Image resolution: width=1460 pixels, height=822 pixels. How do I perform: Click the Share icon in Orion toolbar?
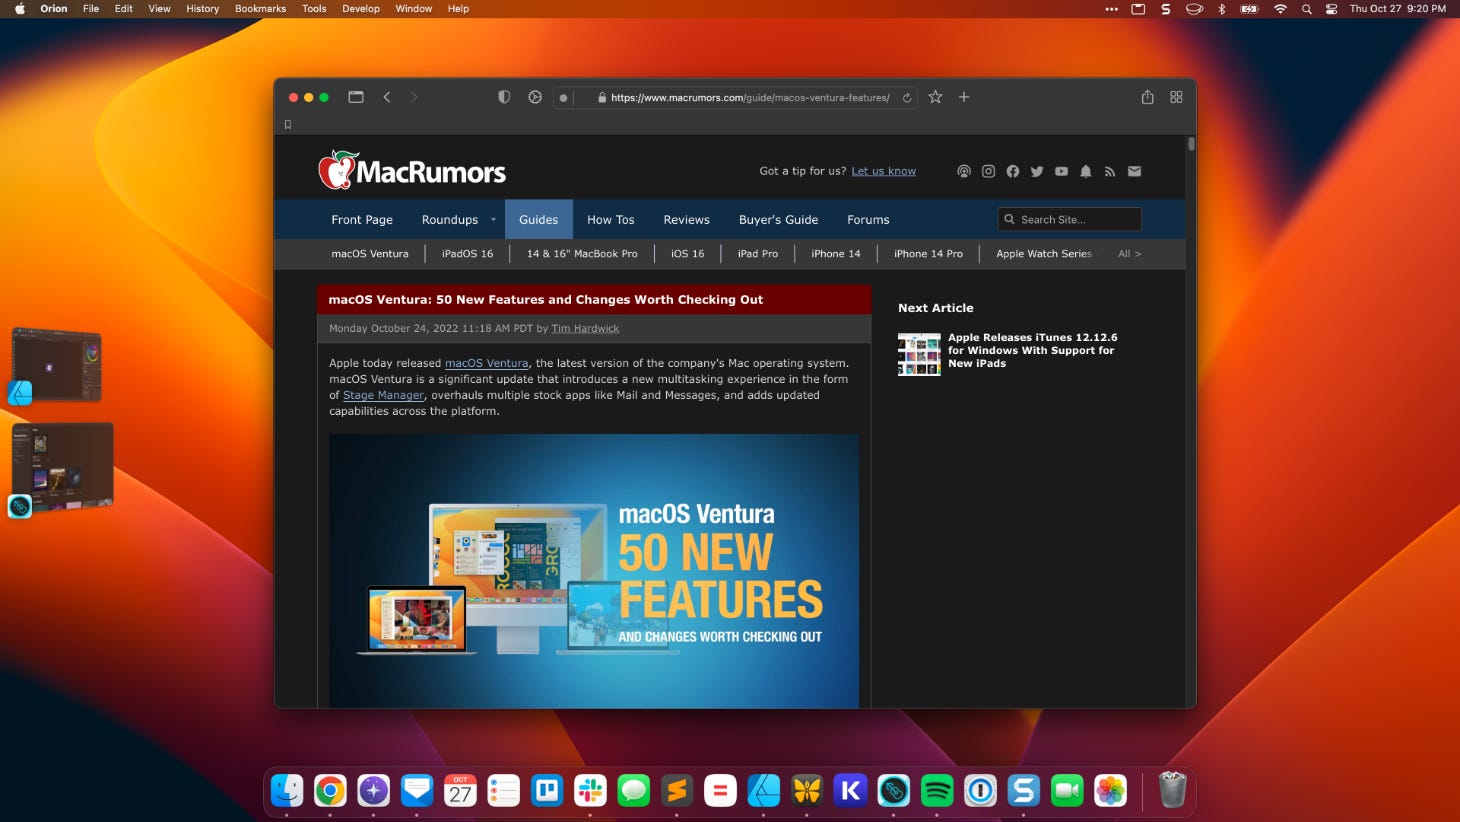[x=1147, y=97]
